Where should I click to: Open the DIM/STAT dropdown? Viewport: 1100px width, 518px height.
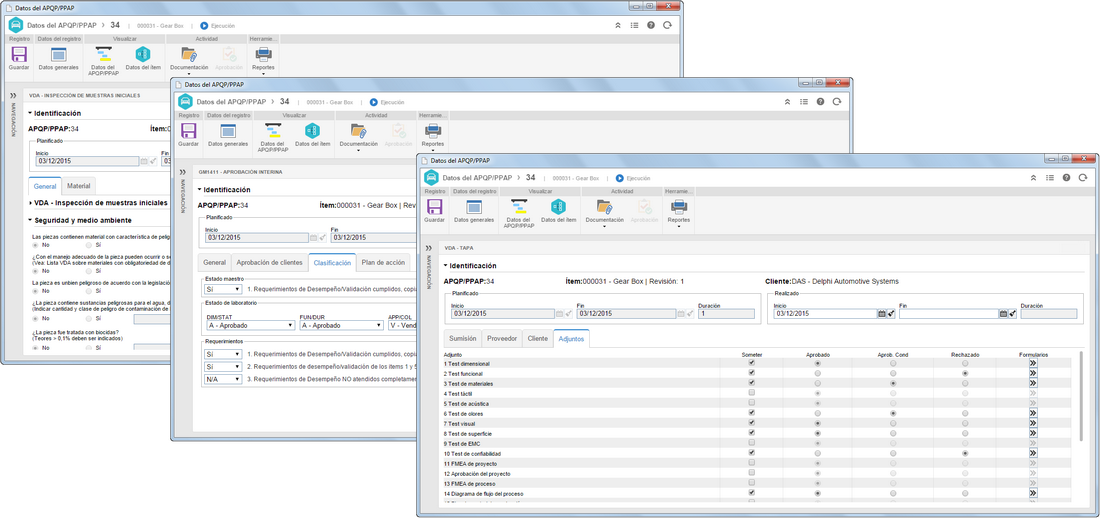click(249, 325)
